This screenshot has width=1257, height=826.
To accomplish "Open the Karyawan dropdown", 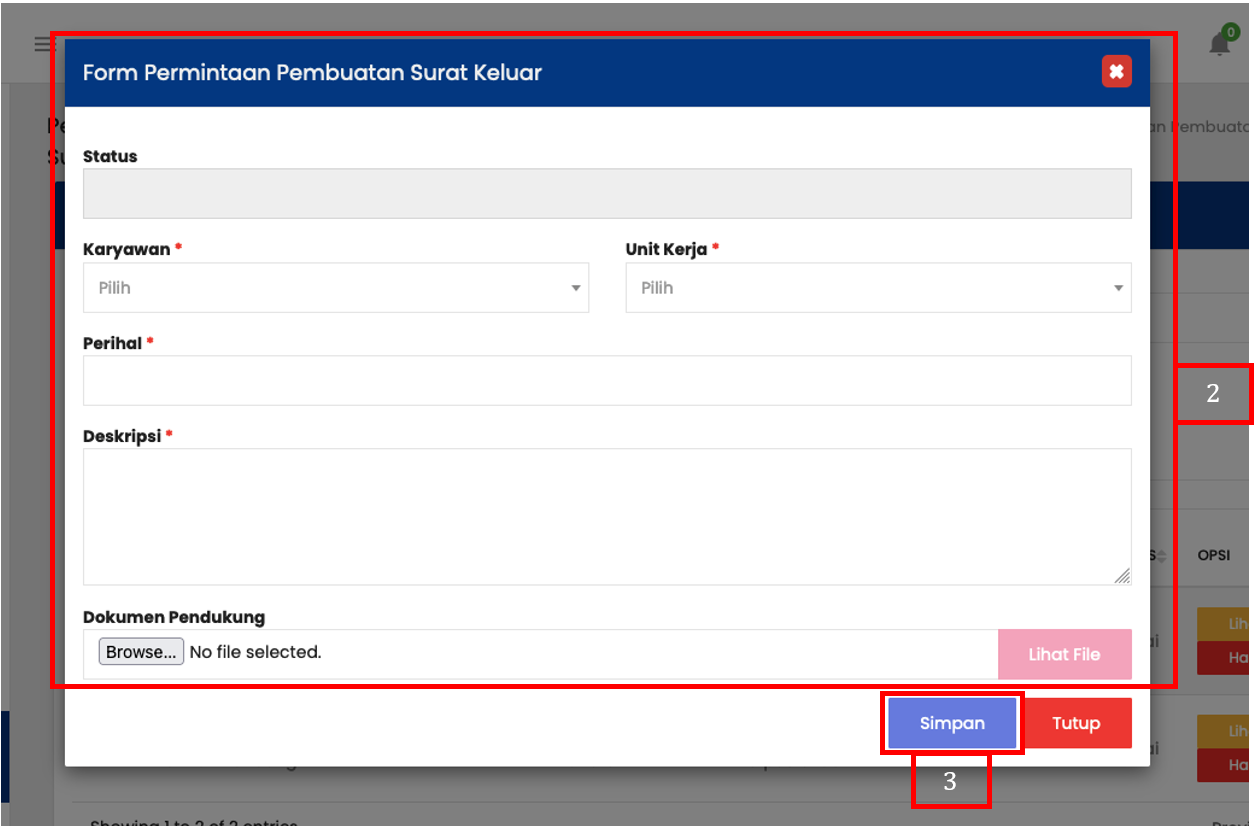I will [335, 288].
